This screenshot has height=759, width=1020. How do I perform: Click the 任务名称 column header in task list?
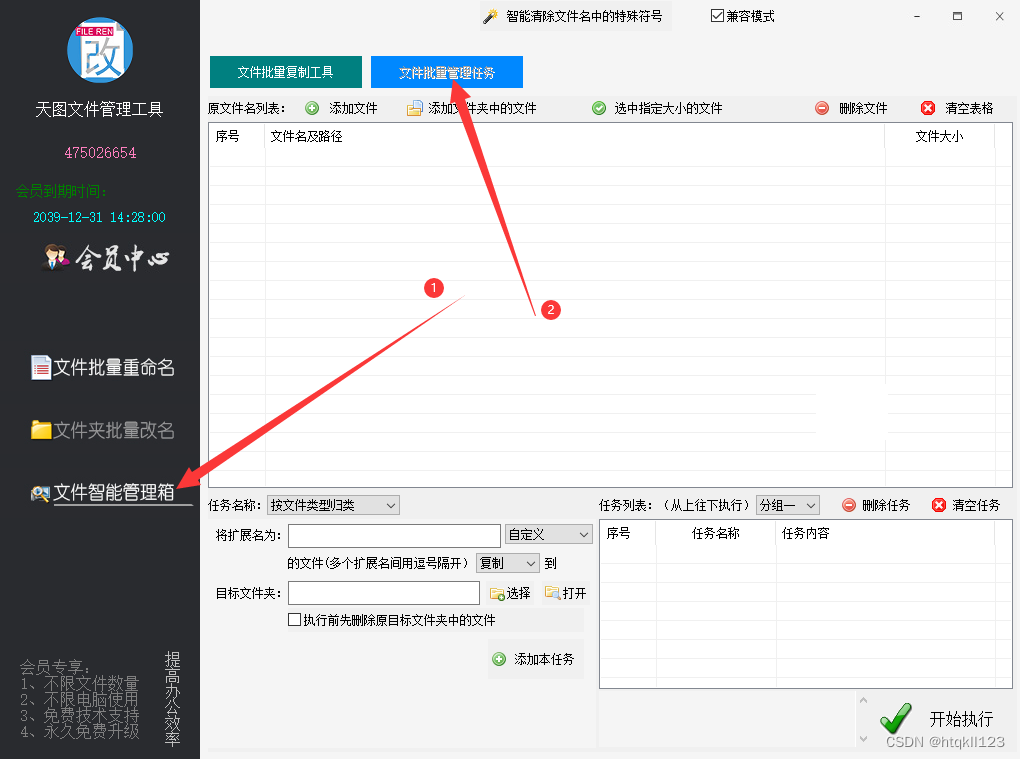[x=716, y=533]
